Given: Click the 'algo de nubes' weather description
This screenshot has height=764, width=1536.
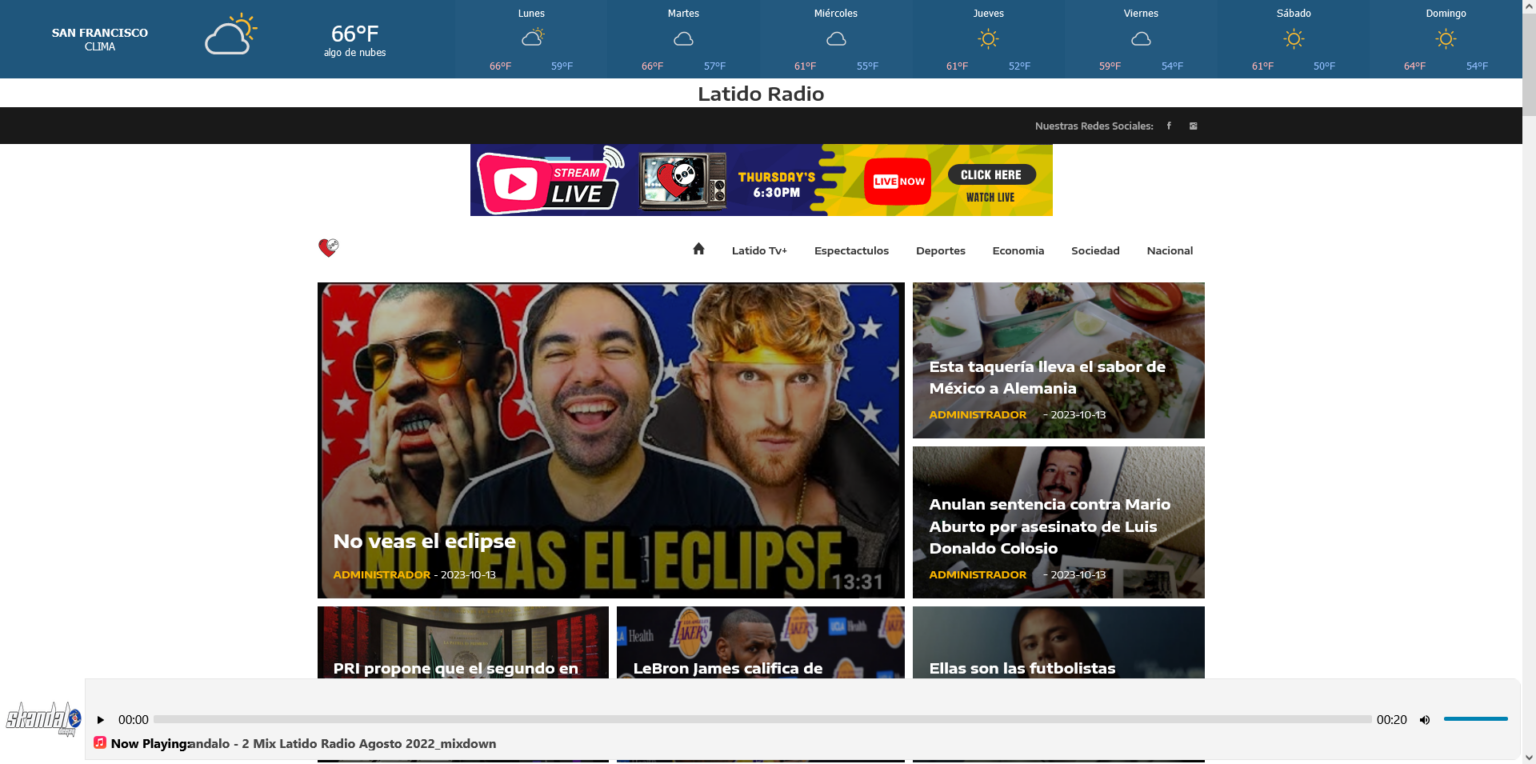Looking at the screenshot, I should [355, 53].
